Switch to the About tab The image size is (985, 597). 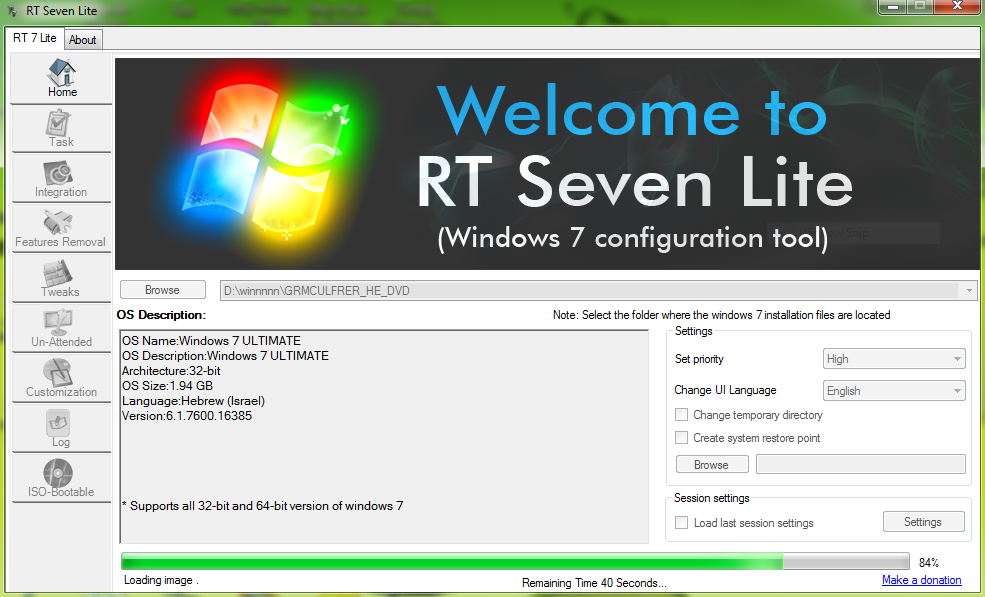pos(83,40)
